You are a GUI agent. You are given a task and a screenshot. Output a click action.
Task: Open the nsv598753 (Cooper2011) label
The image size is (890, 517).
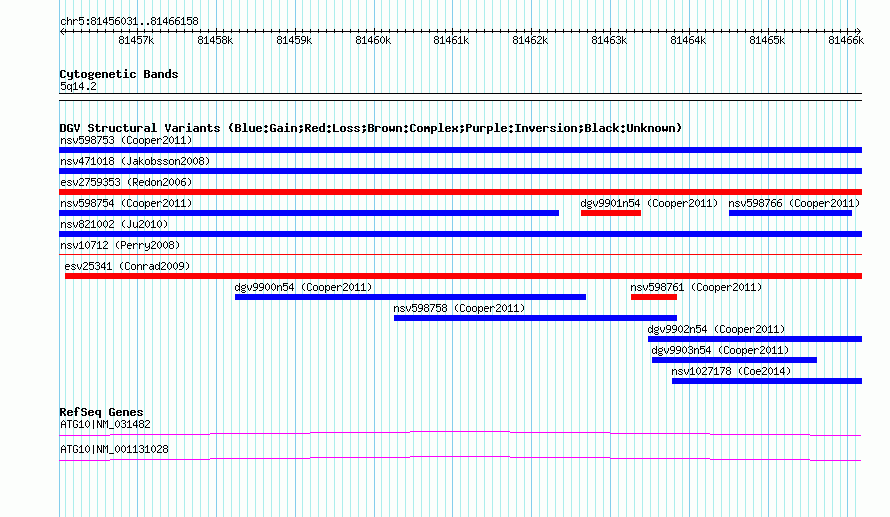[126, 140]
